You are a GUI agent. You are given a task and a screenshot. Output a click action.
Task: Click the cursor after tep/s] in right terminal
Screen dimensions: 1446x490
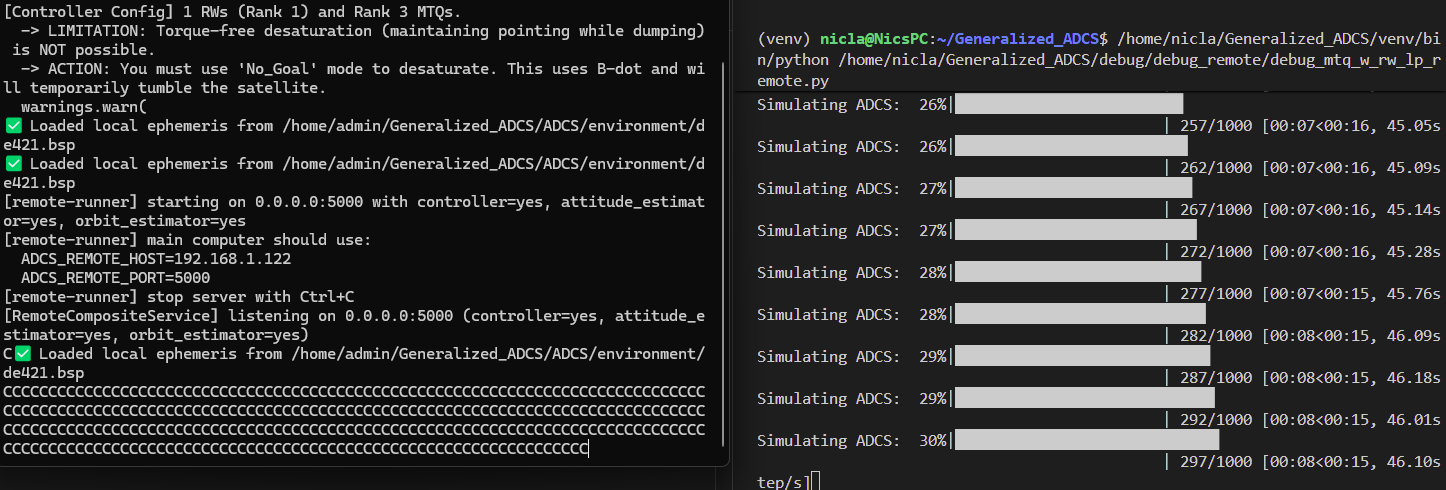pyautogui.click(x=817, y=482)
